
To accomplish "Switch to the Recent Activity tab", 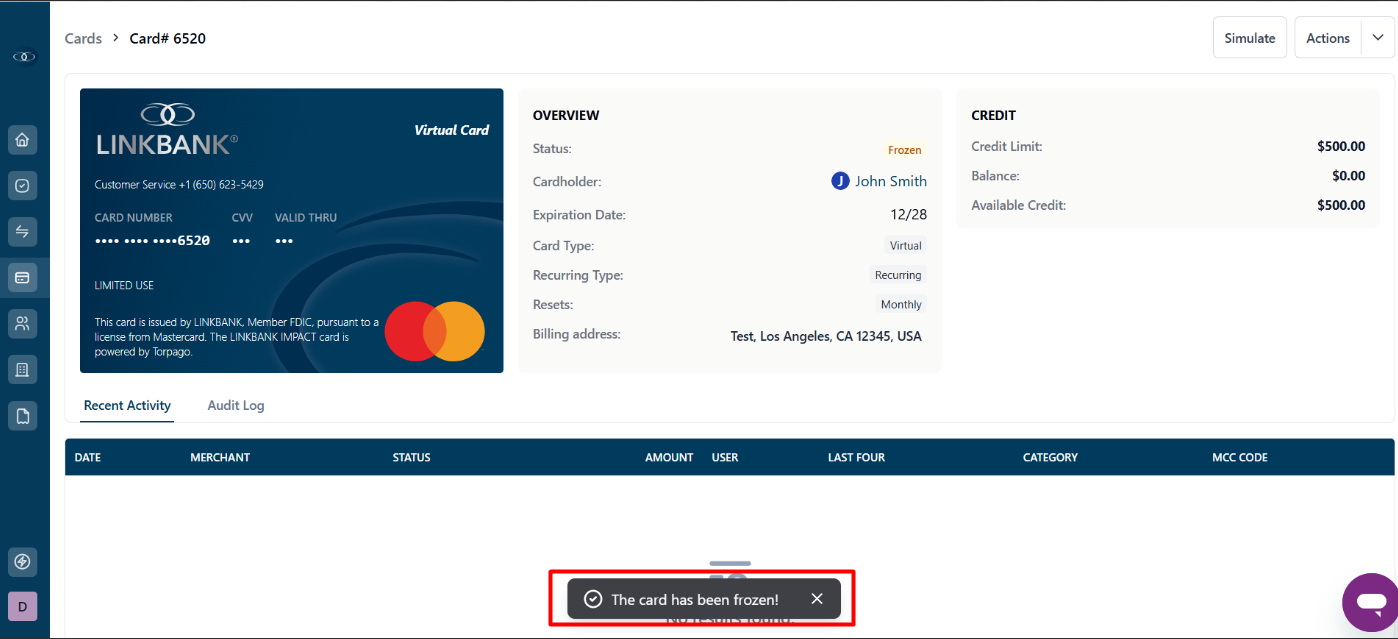I will [x=127, y=405].
